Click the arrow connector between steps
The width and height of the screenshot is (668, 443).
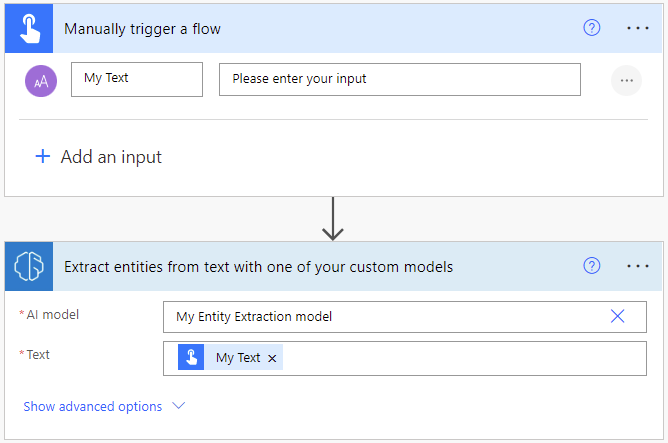tap(333, 219)
